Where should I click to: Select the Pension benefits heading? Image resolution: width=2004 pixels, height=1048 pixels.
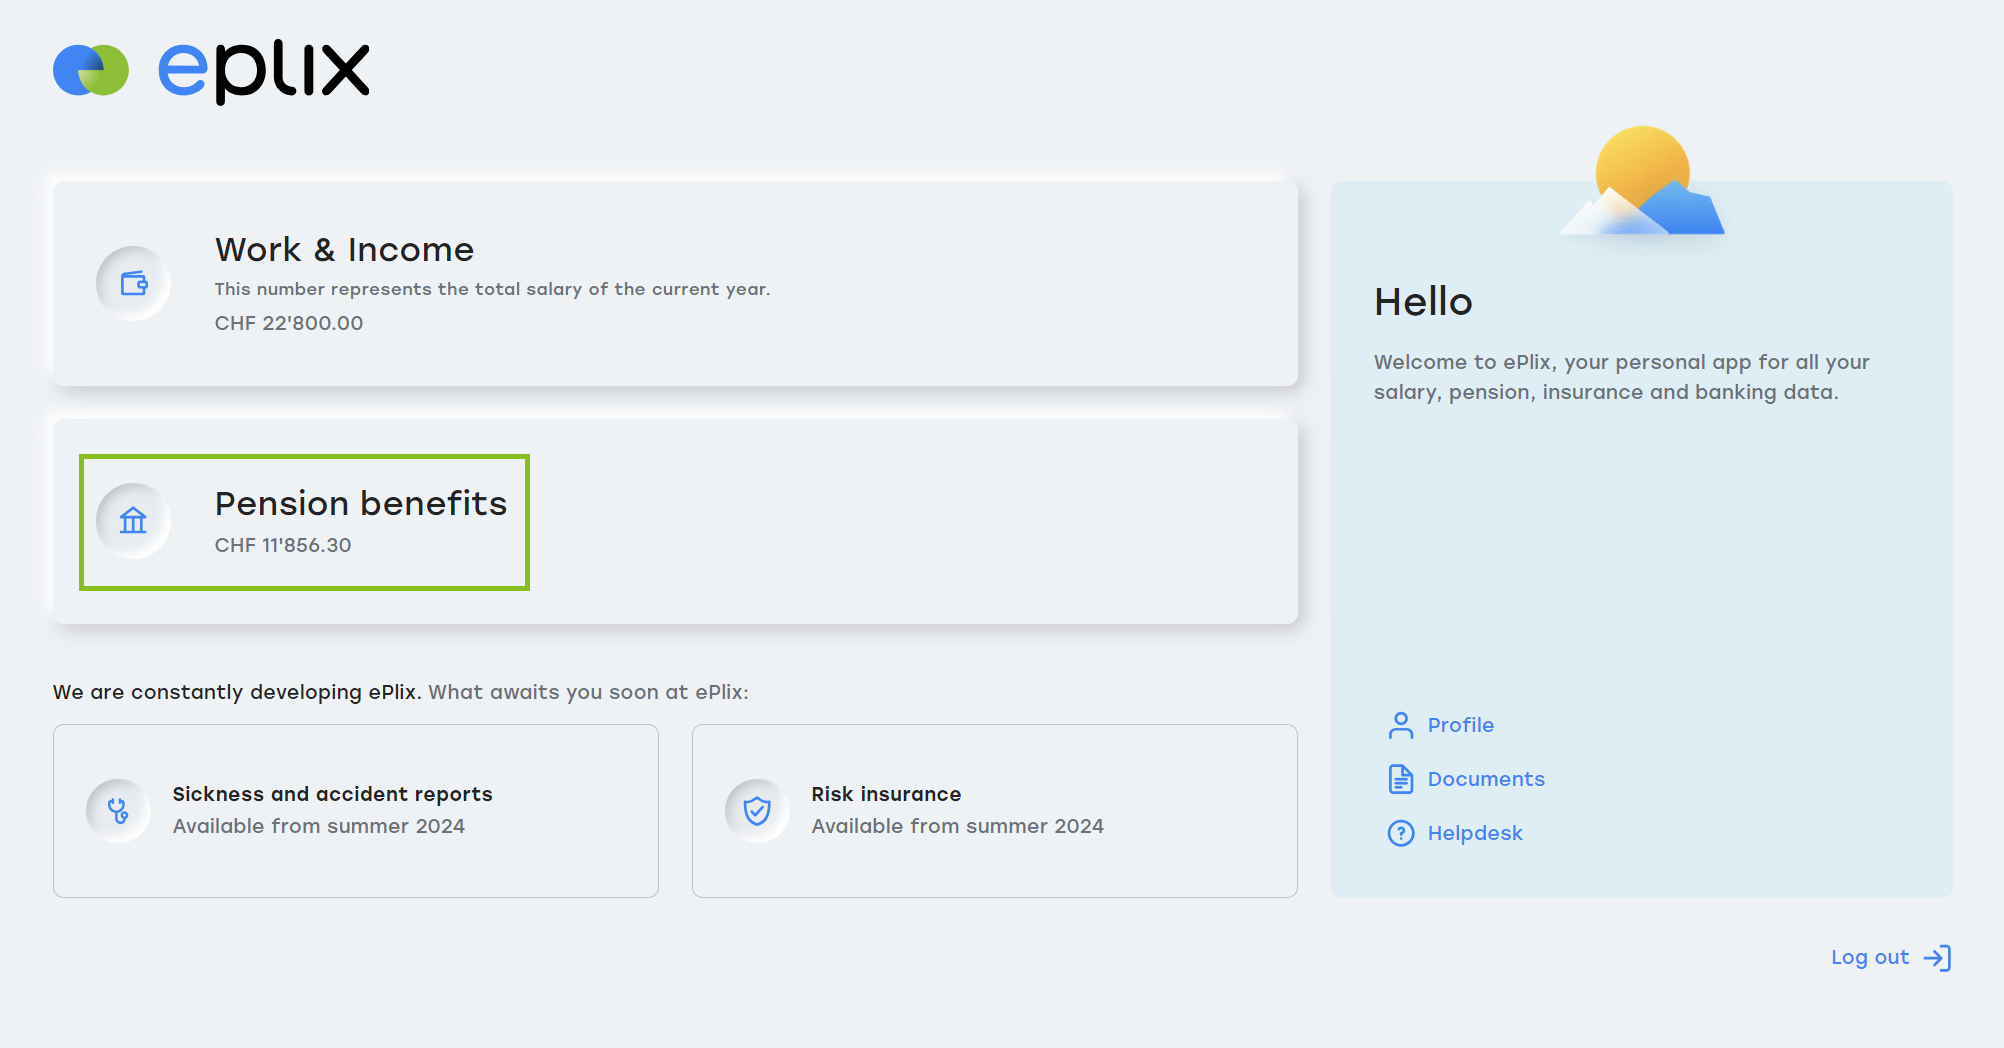(361, 504)
